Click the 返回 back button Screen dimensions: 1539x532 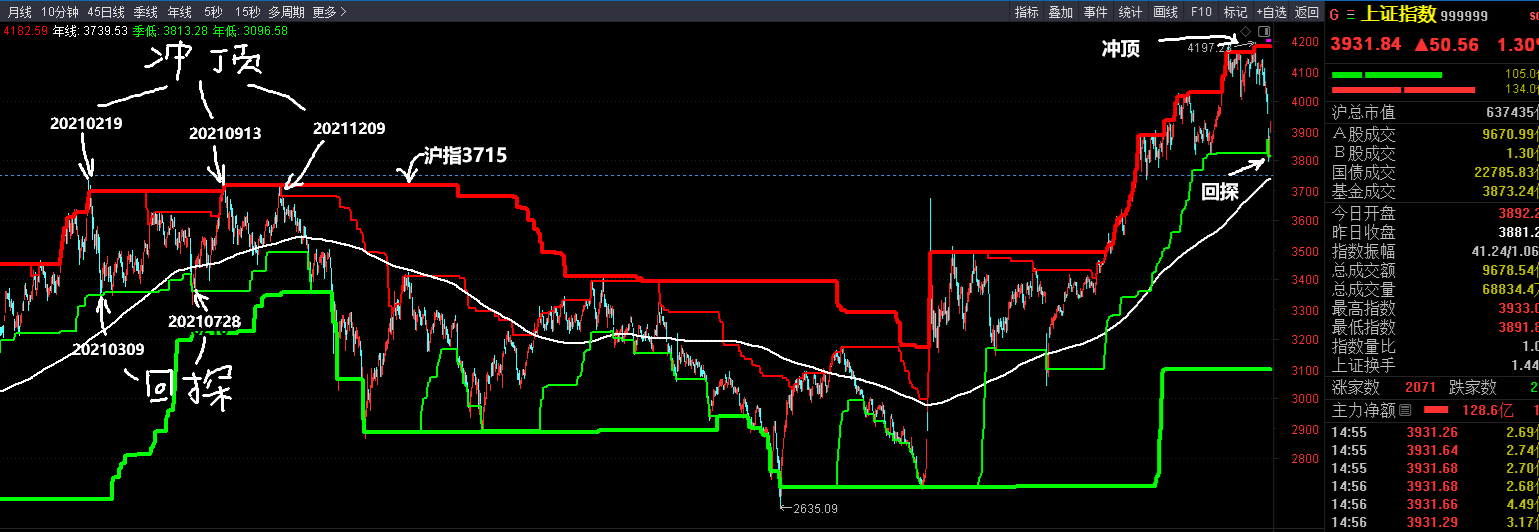[x=1307, y=12]
